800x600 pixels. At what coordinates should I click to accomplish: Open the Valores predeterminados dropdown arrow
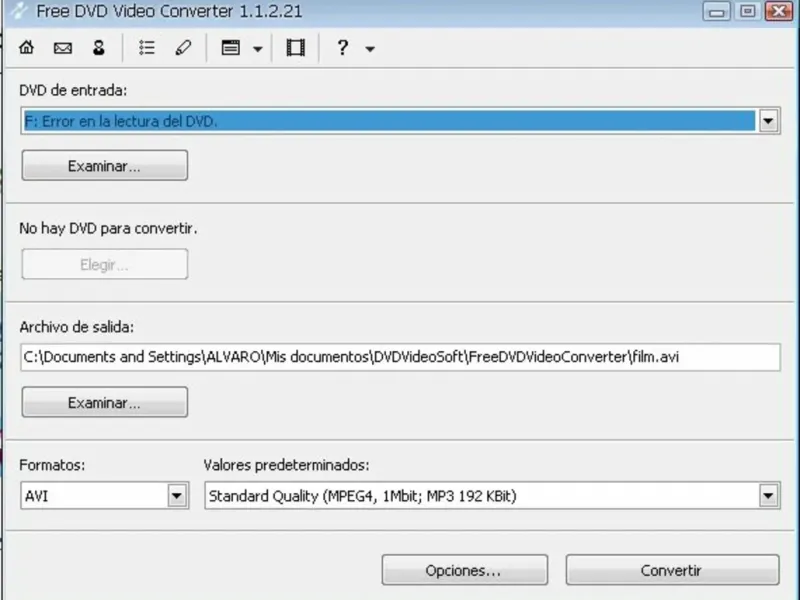click(768, 495)
